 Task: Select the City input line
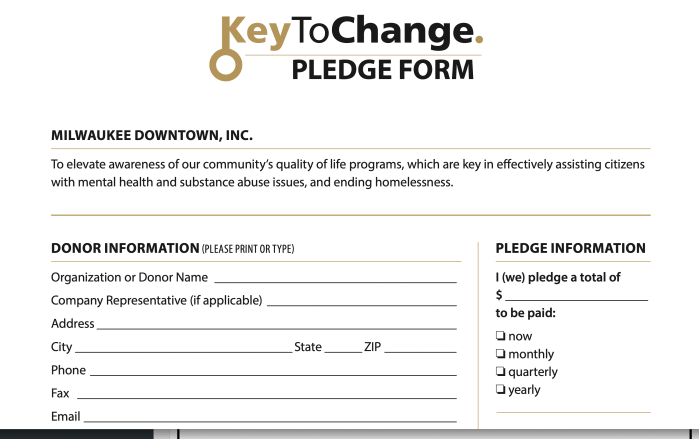[x=183, y=347]
